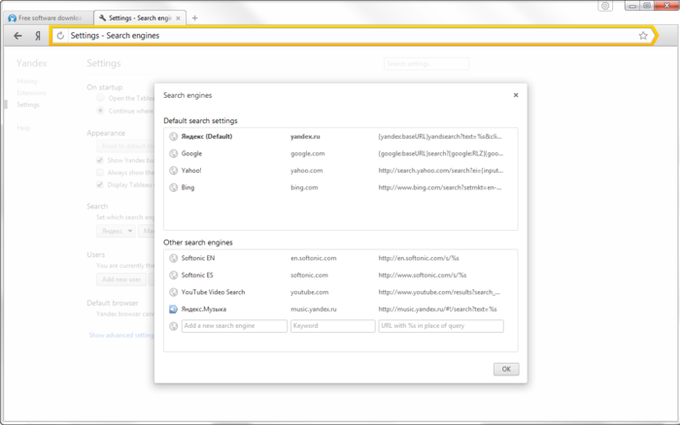Viewport: 680px width, 425px height.
Task: Select the Continue where radio button
Action: (x=100, y=111)
